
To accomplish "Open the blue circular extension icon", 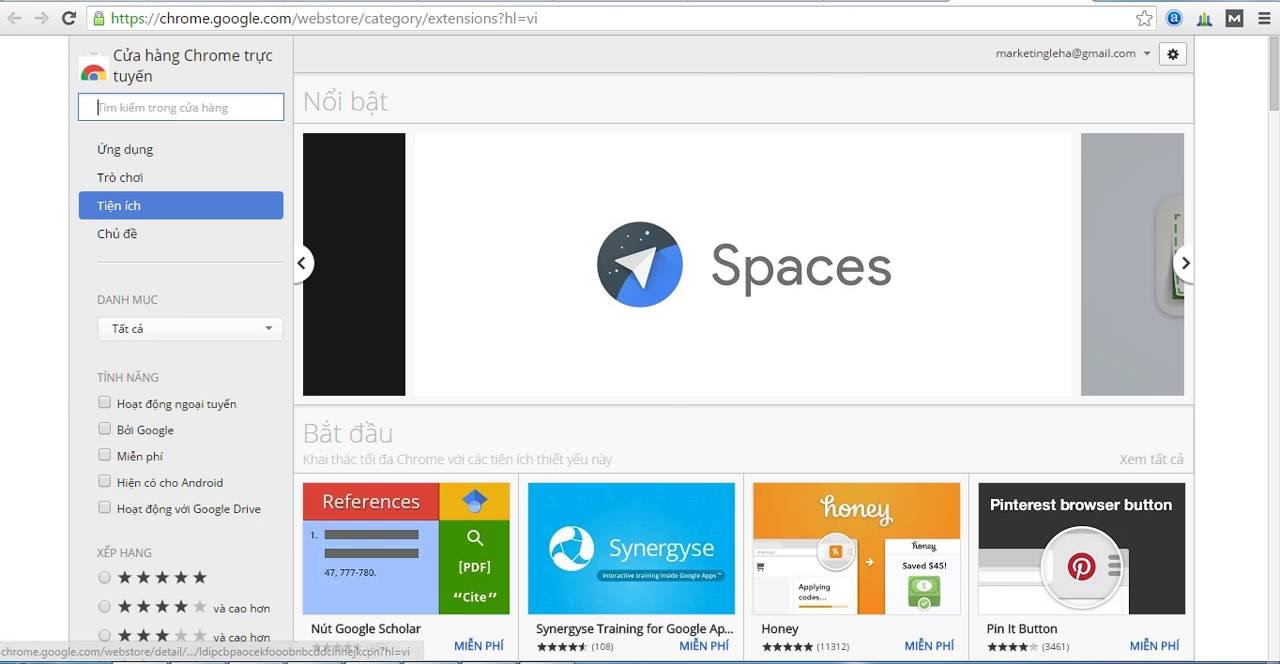I will 1175,18.
